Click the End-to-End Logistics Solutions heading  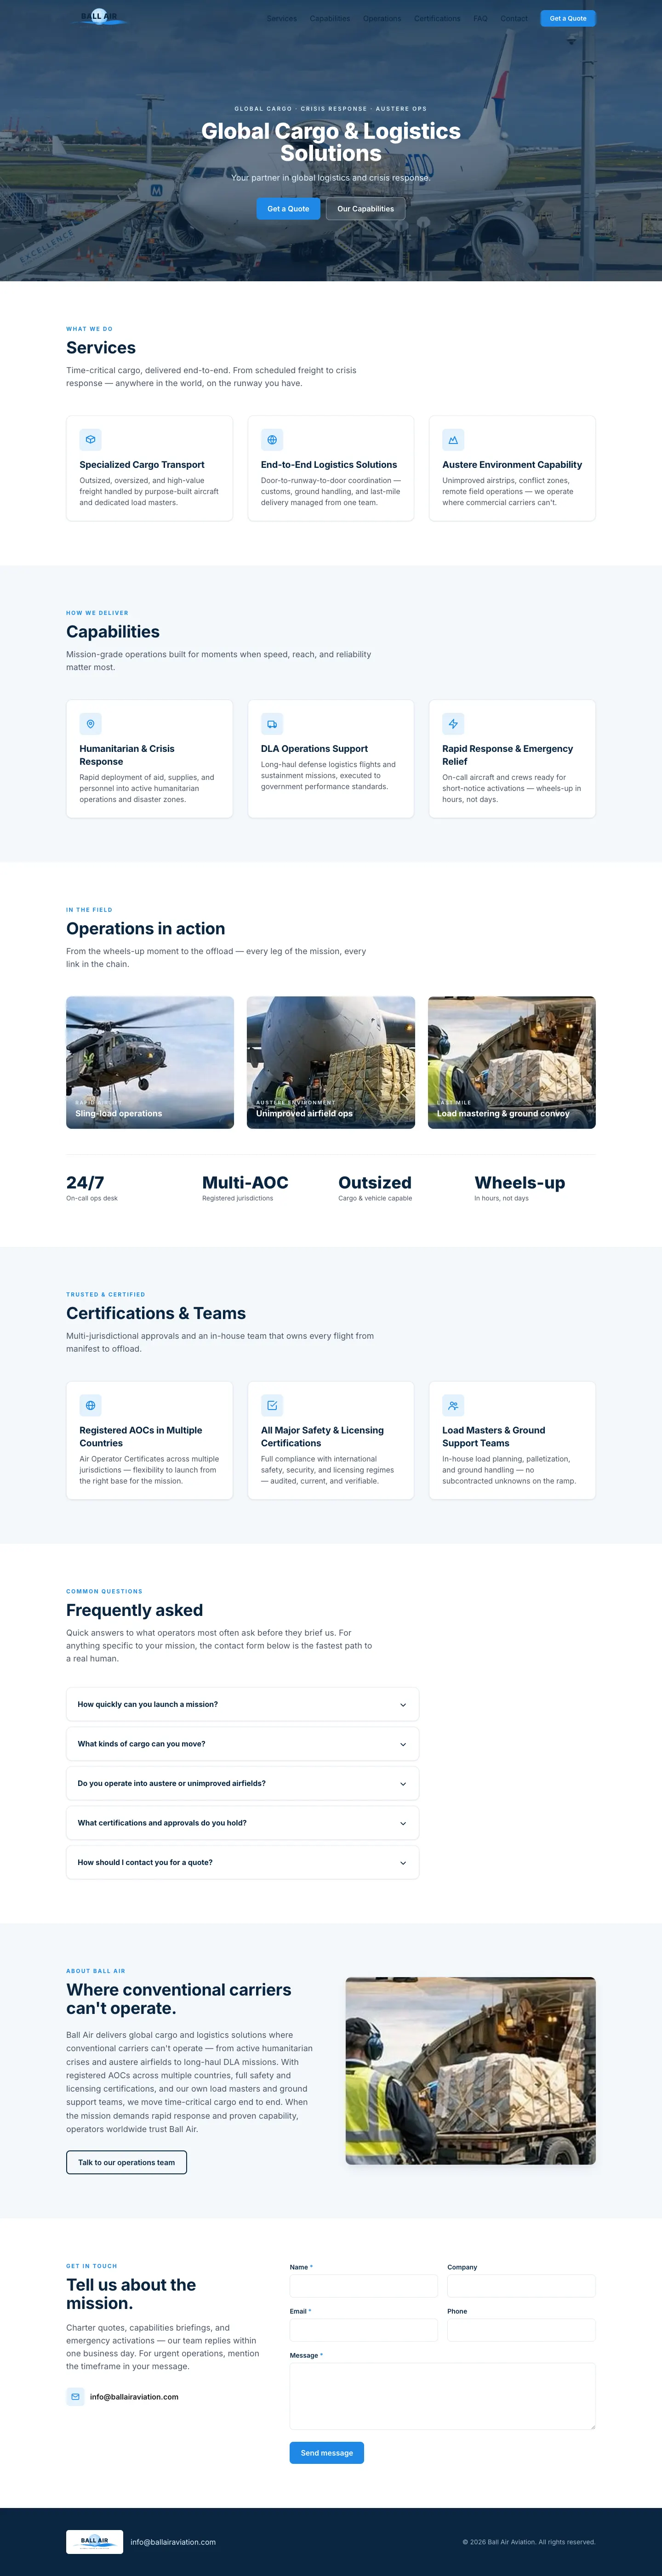[x=329, y=465]
